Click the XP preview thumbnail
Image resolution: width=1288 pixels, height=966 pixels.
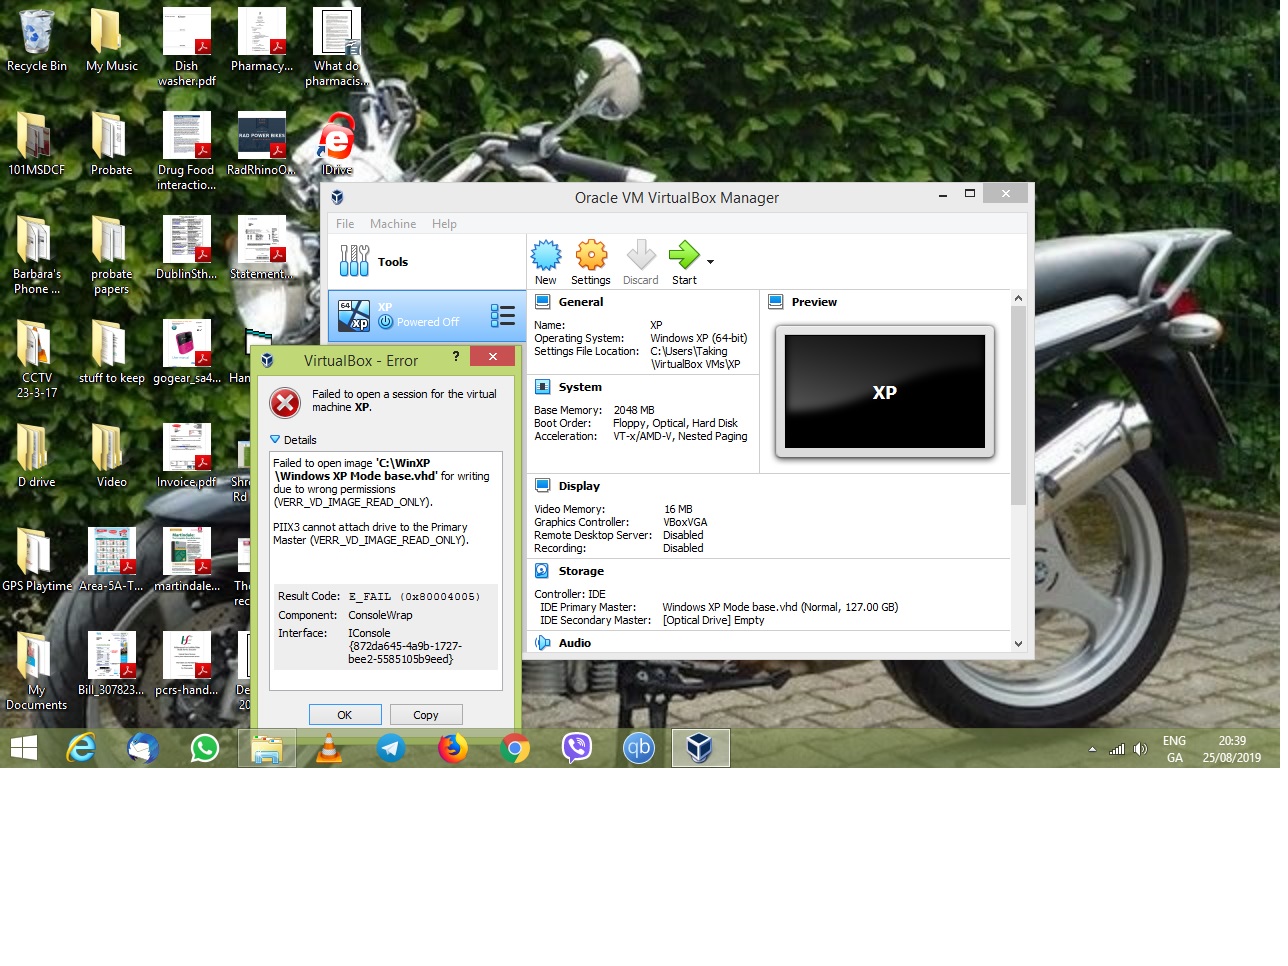coord(885,392)
